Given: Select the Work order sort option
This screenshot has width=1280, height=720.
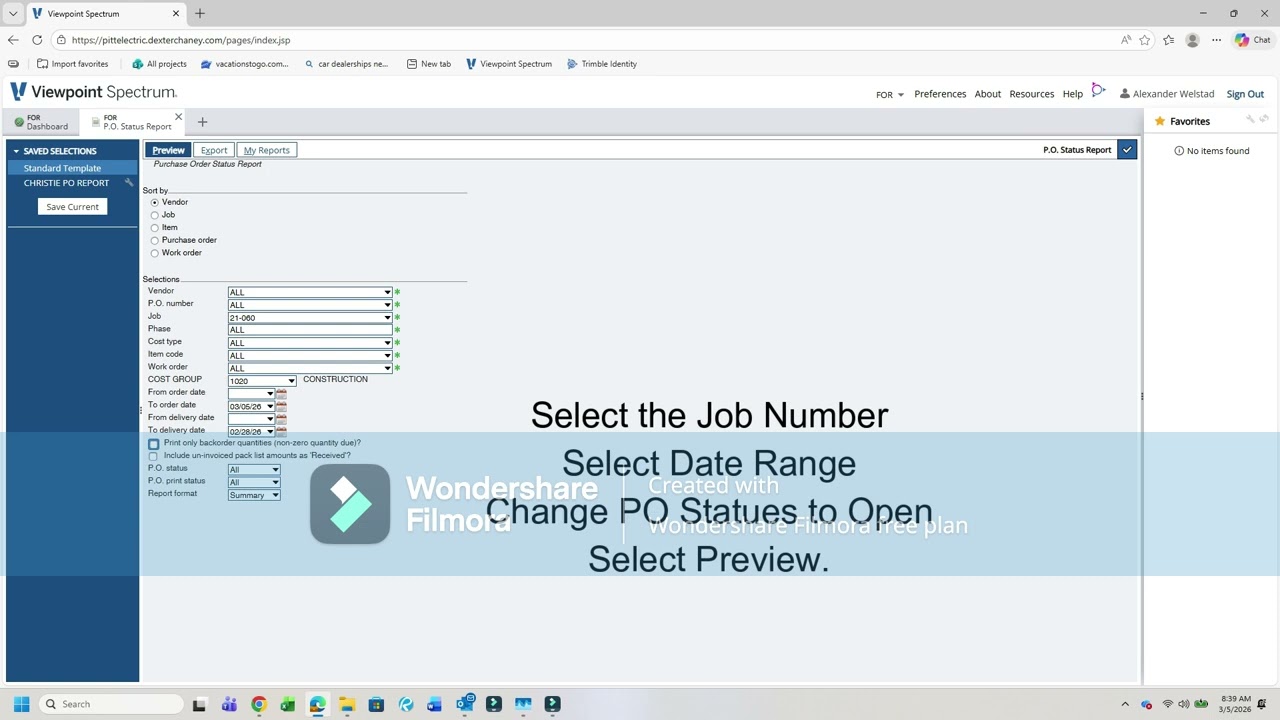Looking at the screenshot, I should pos(154,253).
